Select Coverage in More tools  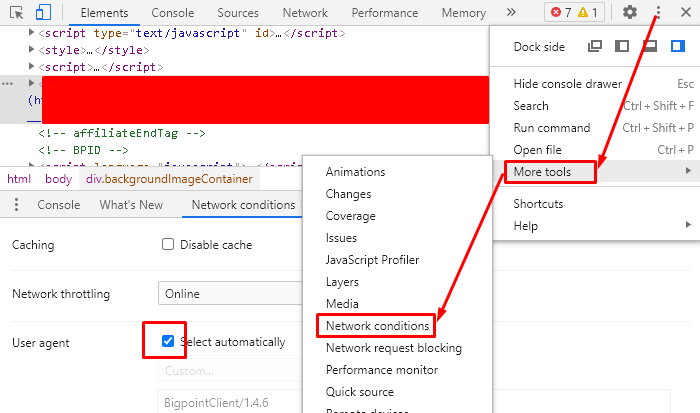click(397, 216)
